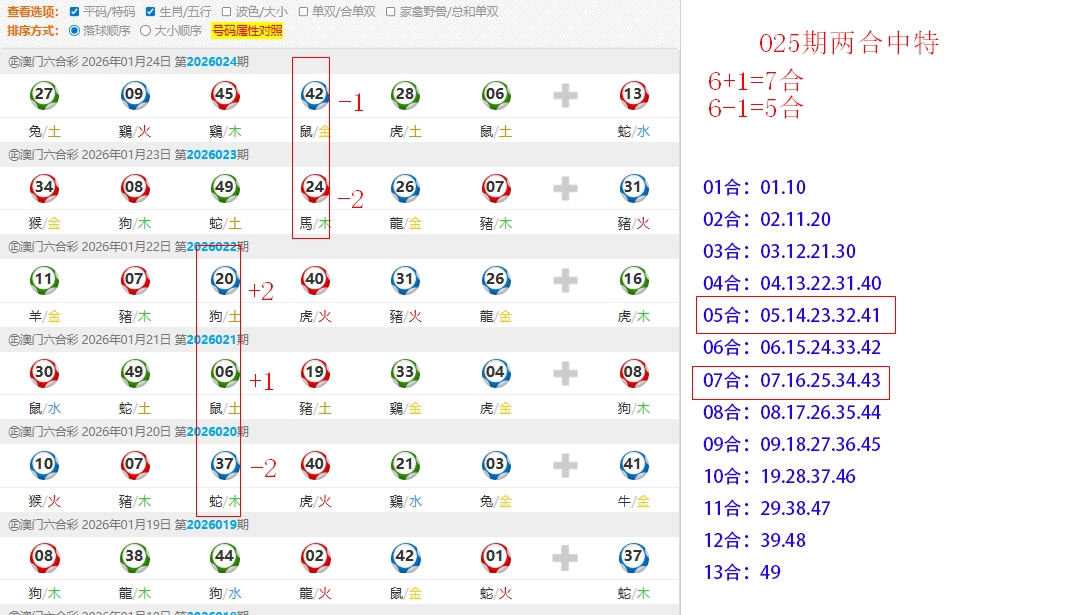
Task: Tick the 单双/合单双 checkbox
Action: 303,12
